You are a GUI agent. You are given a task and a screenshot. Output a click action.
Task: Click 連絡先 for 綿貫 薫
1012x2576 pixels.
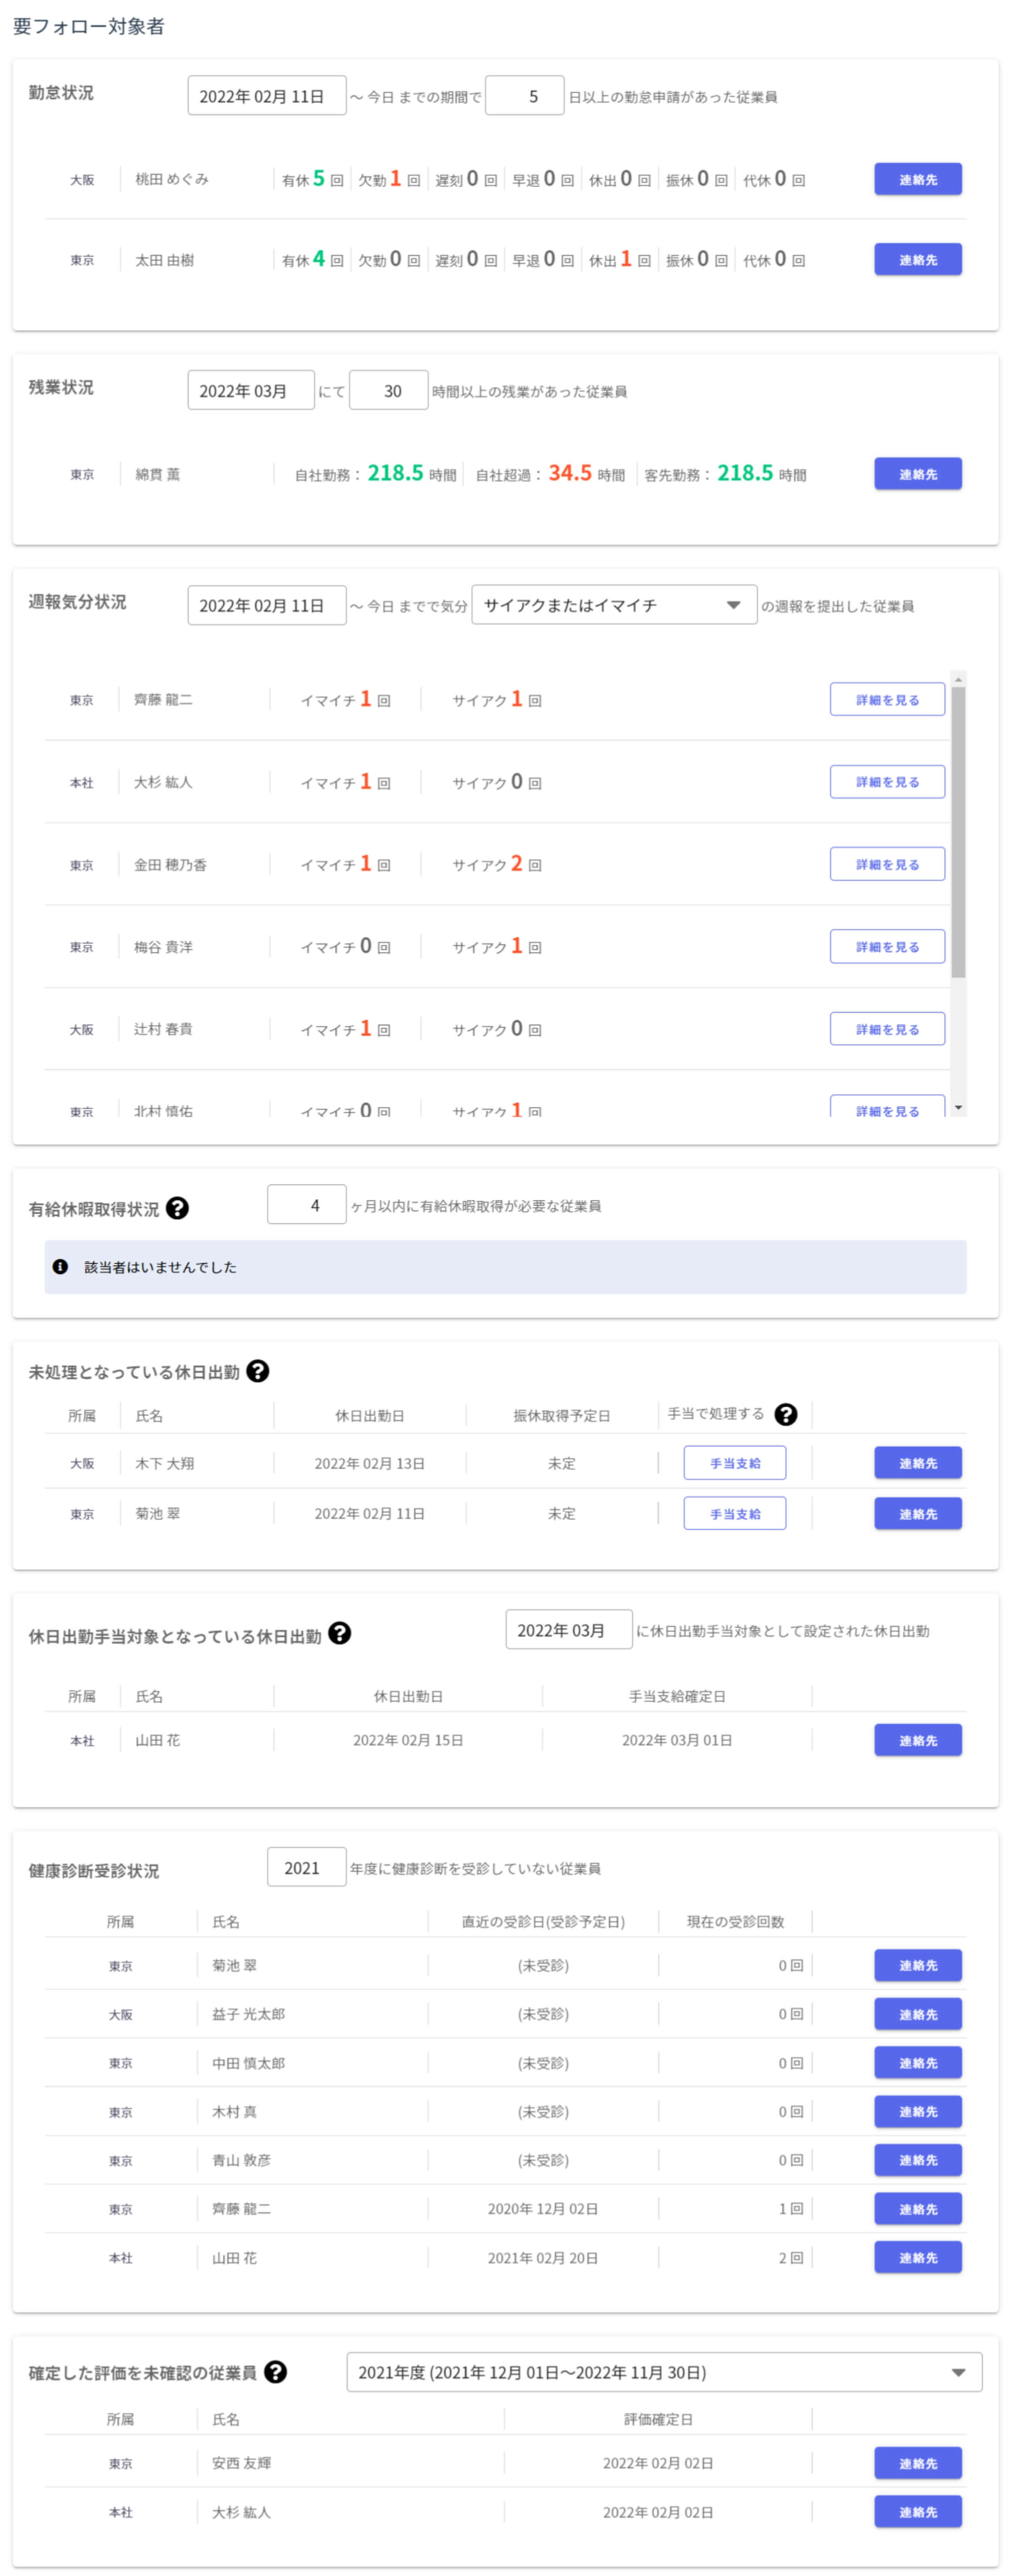918,474
